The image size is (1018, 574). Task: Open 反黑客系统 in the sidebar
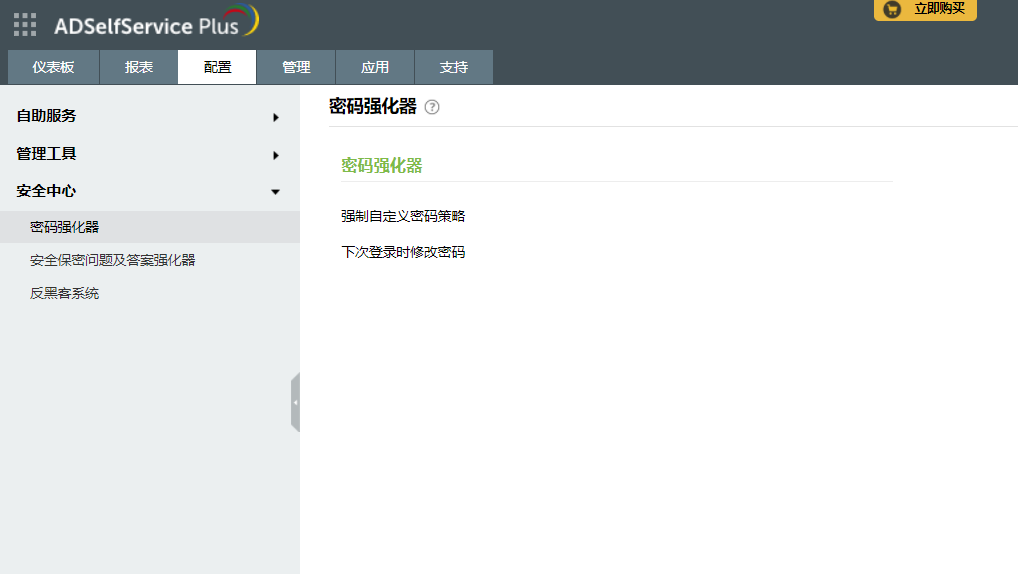[x=65, y=293]
